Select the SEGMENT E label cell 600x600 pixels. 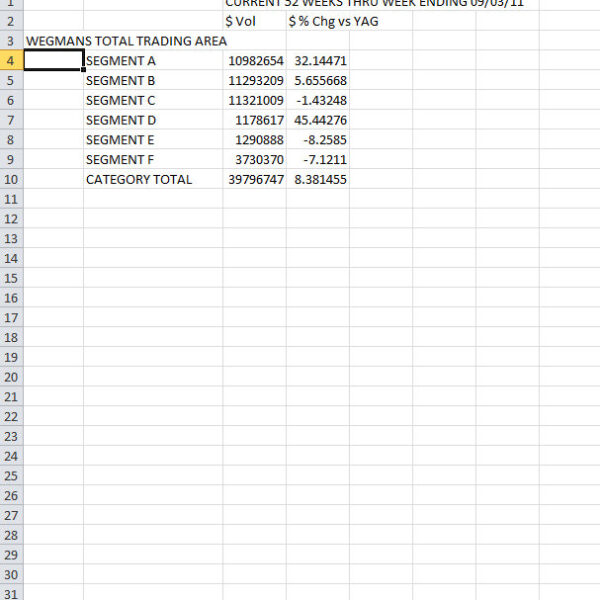(153, 140)
